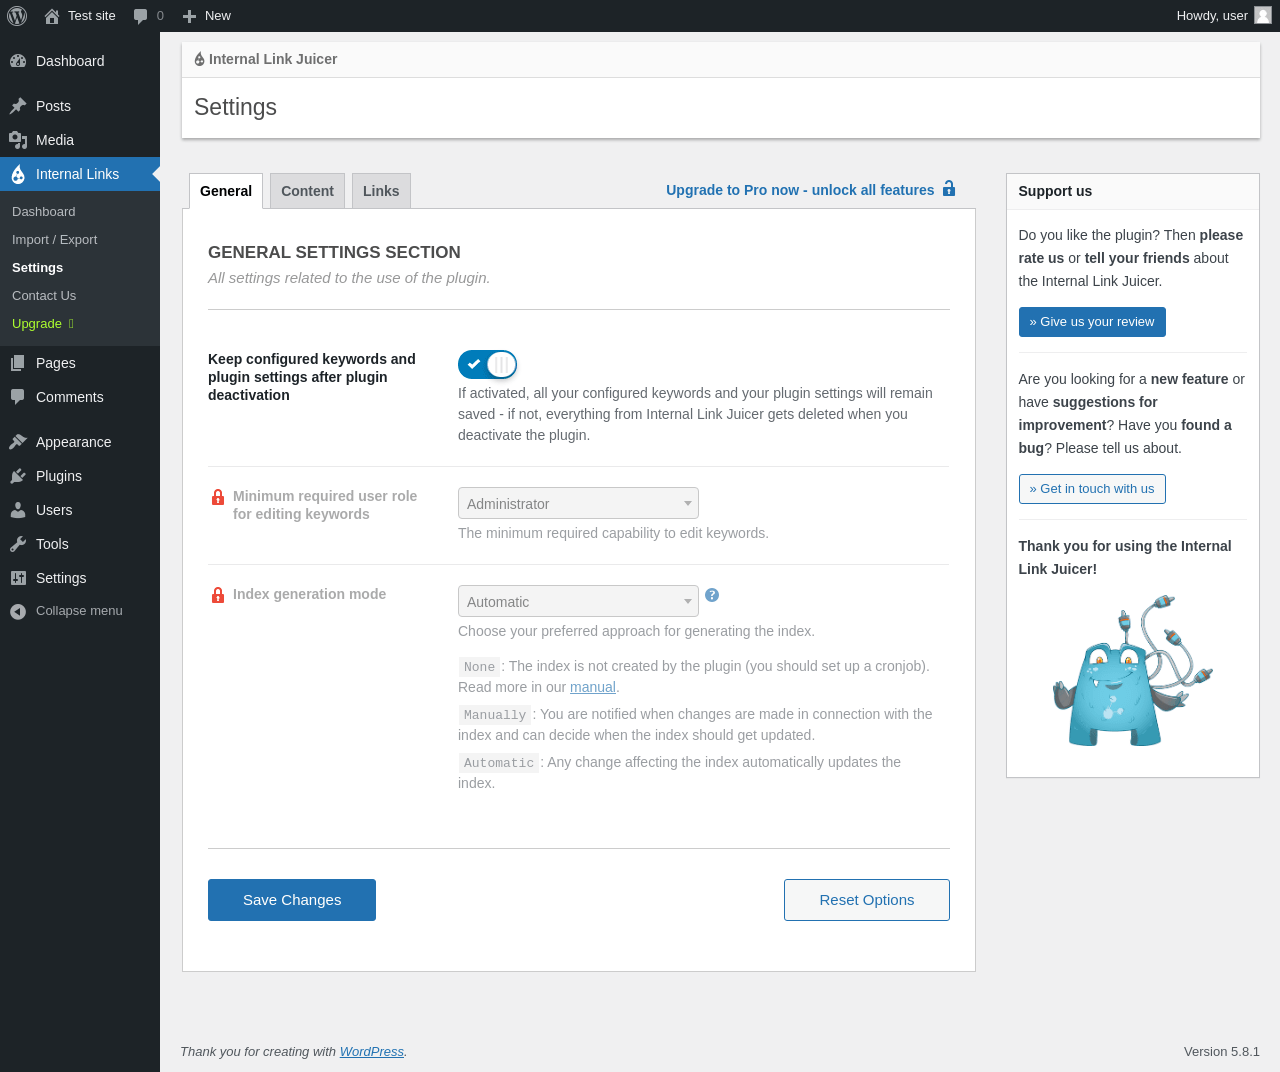This screenshot has height=1072, width=1280.
Task: Click lock icon beside Upgrade to Pro
Action: click(949, 188)
